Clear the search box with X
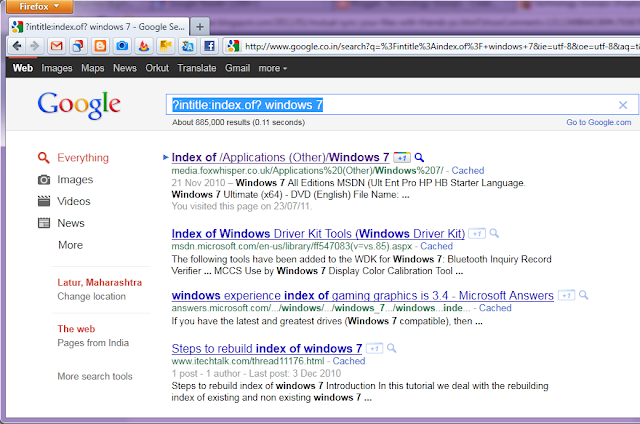Image resolution: width=640 pixels, height=424 pixels. [623, 105]
